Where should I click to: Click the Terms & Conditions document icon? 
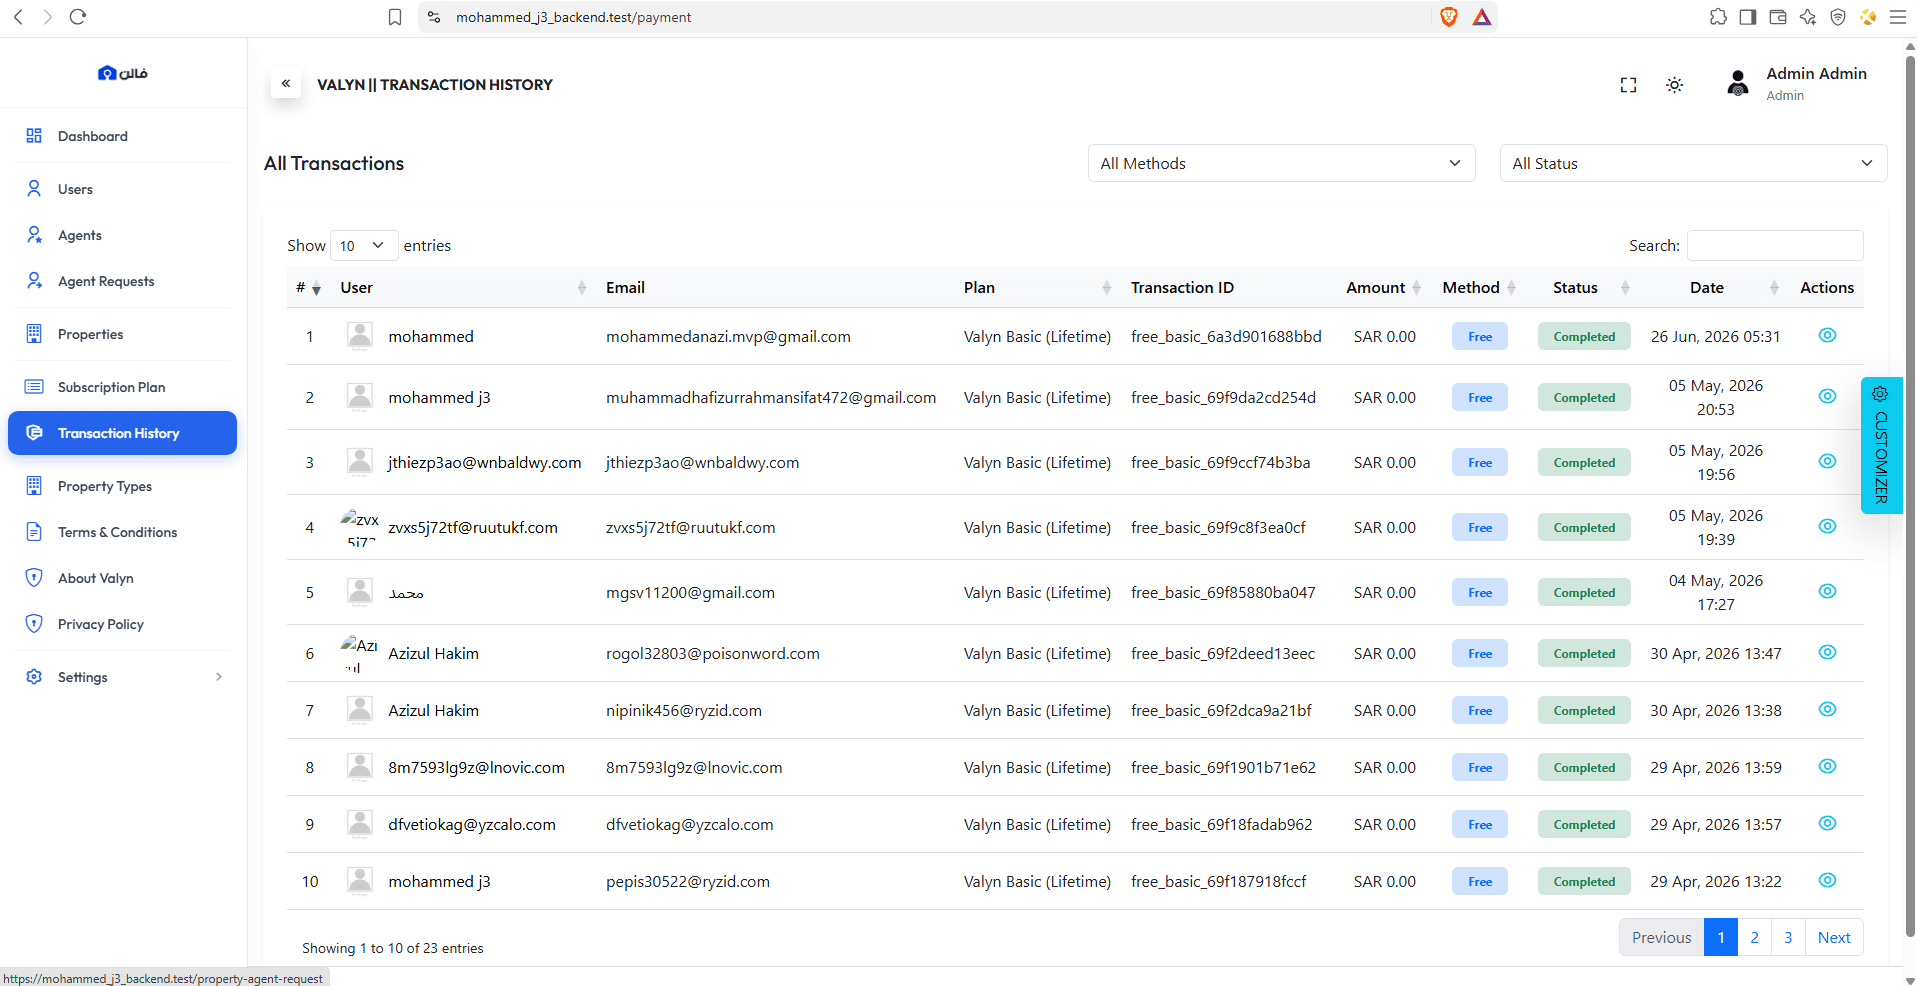(34, 532)
